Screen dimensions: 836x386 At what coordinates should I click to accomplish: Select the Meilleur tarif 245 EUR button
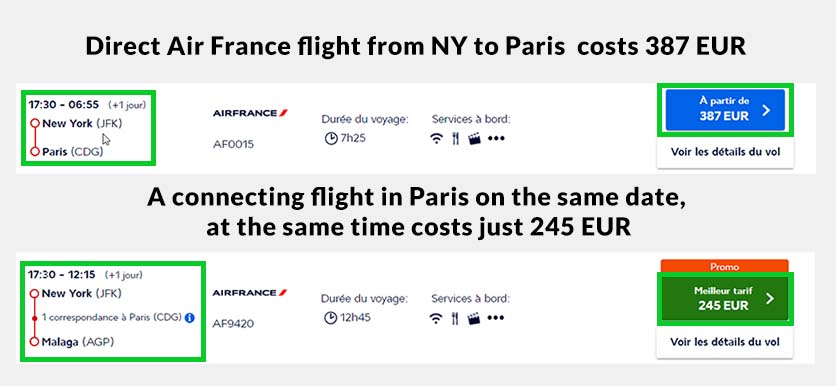[x=725, y=299]
